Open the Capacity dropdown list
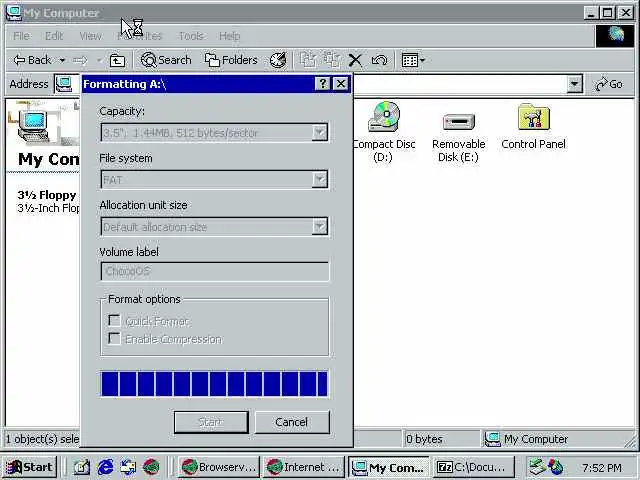Image resolution: width=640 pixels, height=480 pixels. coord(320,132)
